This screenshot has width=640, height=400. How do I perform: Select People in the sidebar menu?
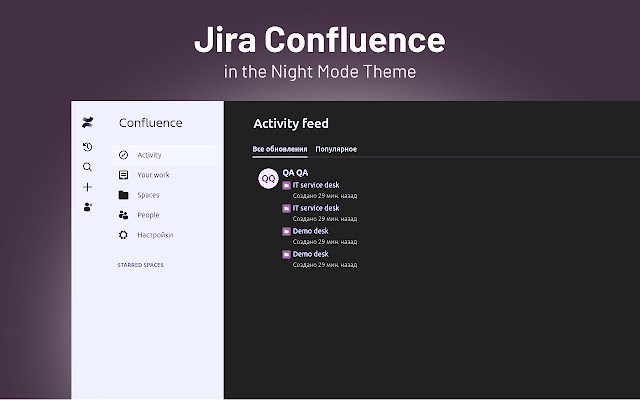(x=148, y=215)
